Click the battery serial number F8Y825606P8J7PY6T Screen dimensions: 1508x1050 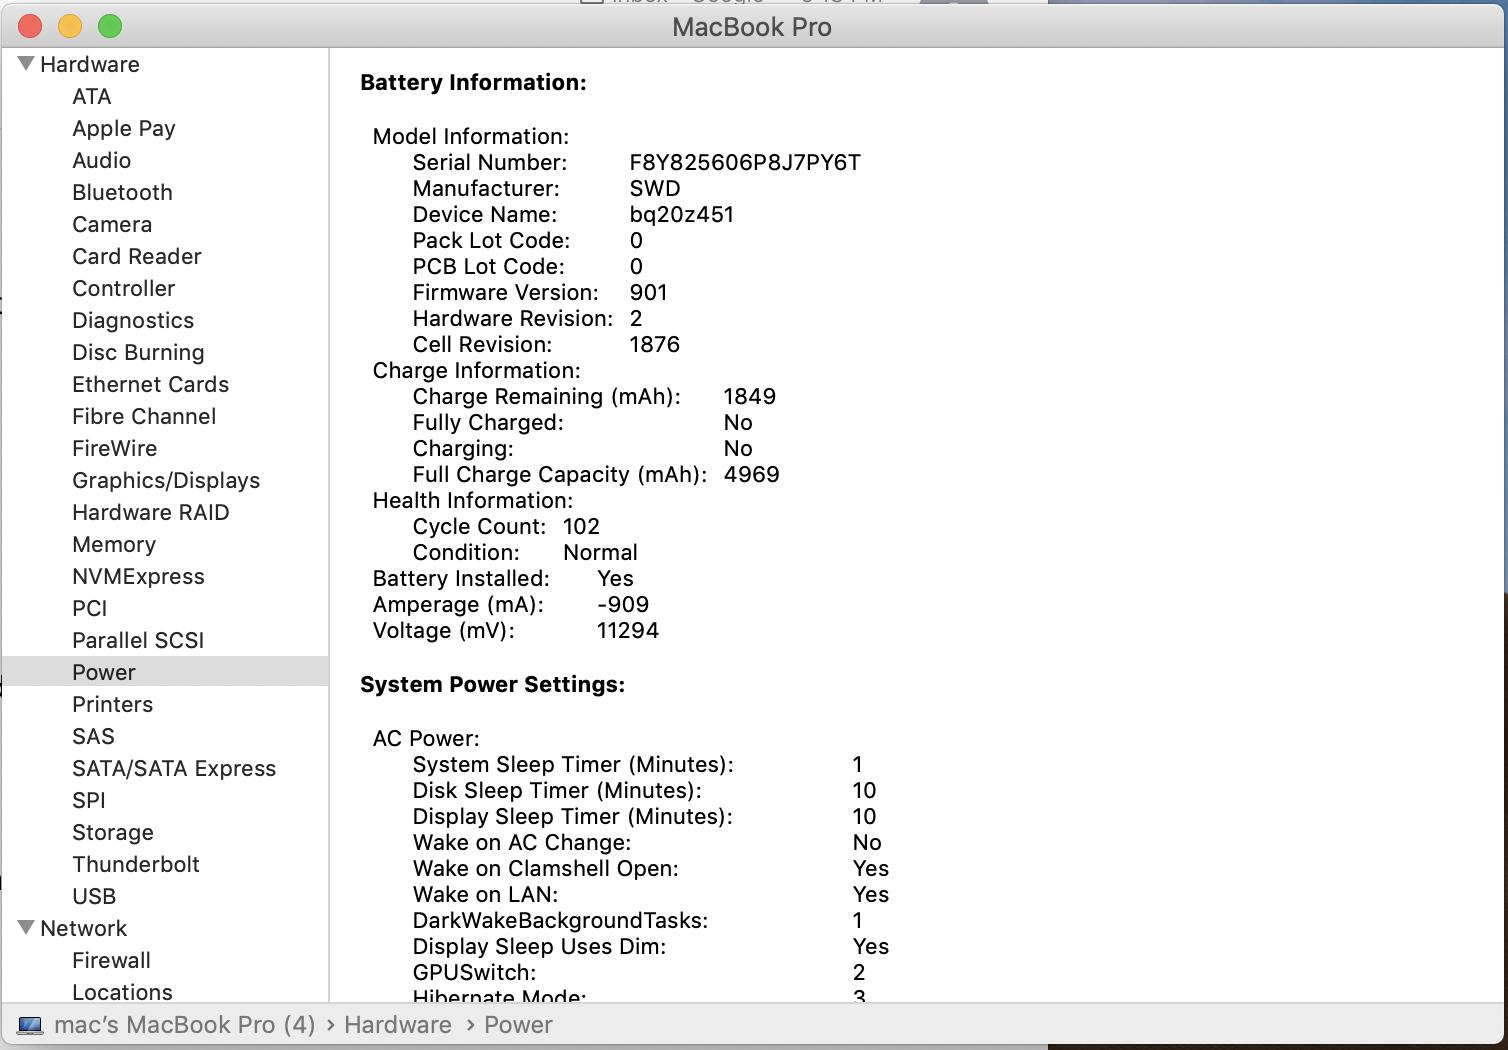(x=745, y=162)
